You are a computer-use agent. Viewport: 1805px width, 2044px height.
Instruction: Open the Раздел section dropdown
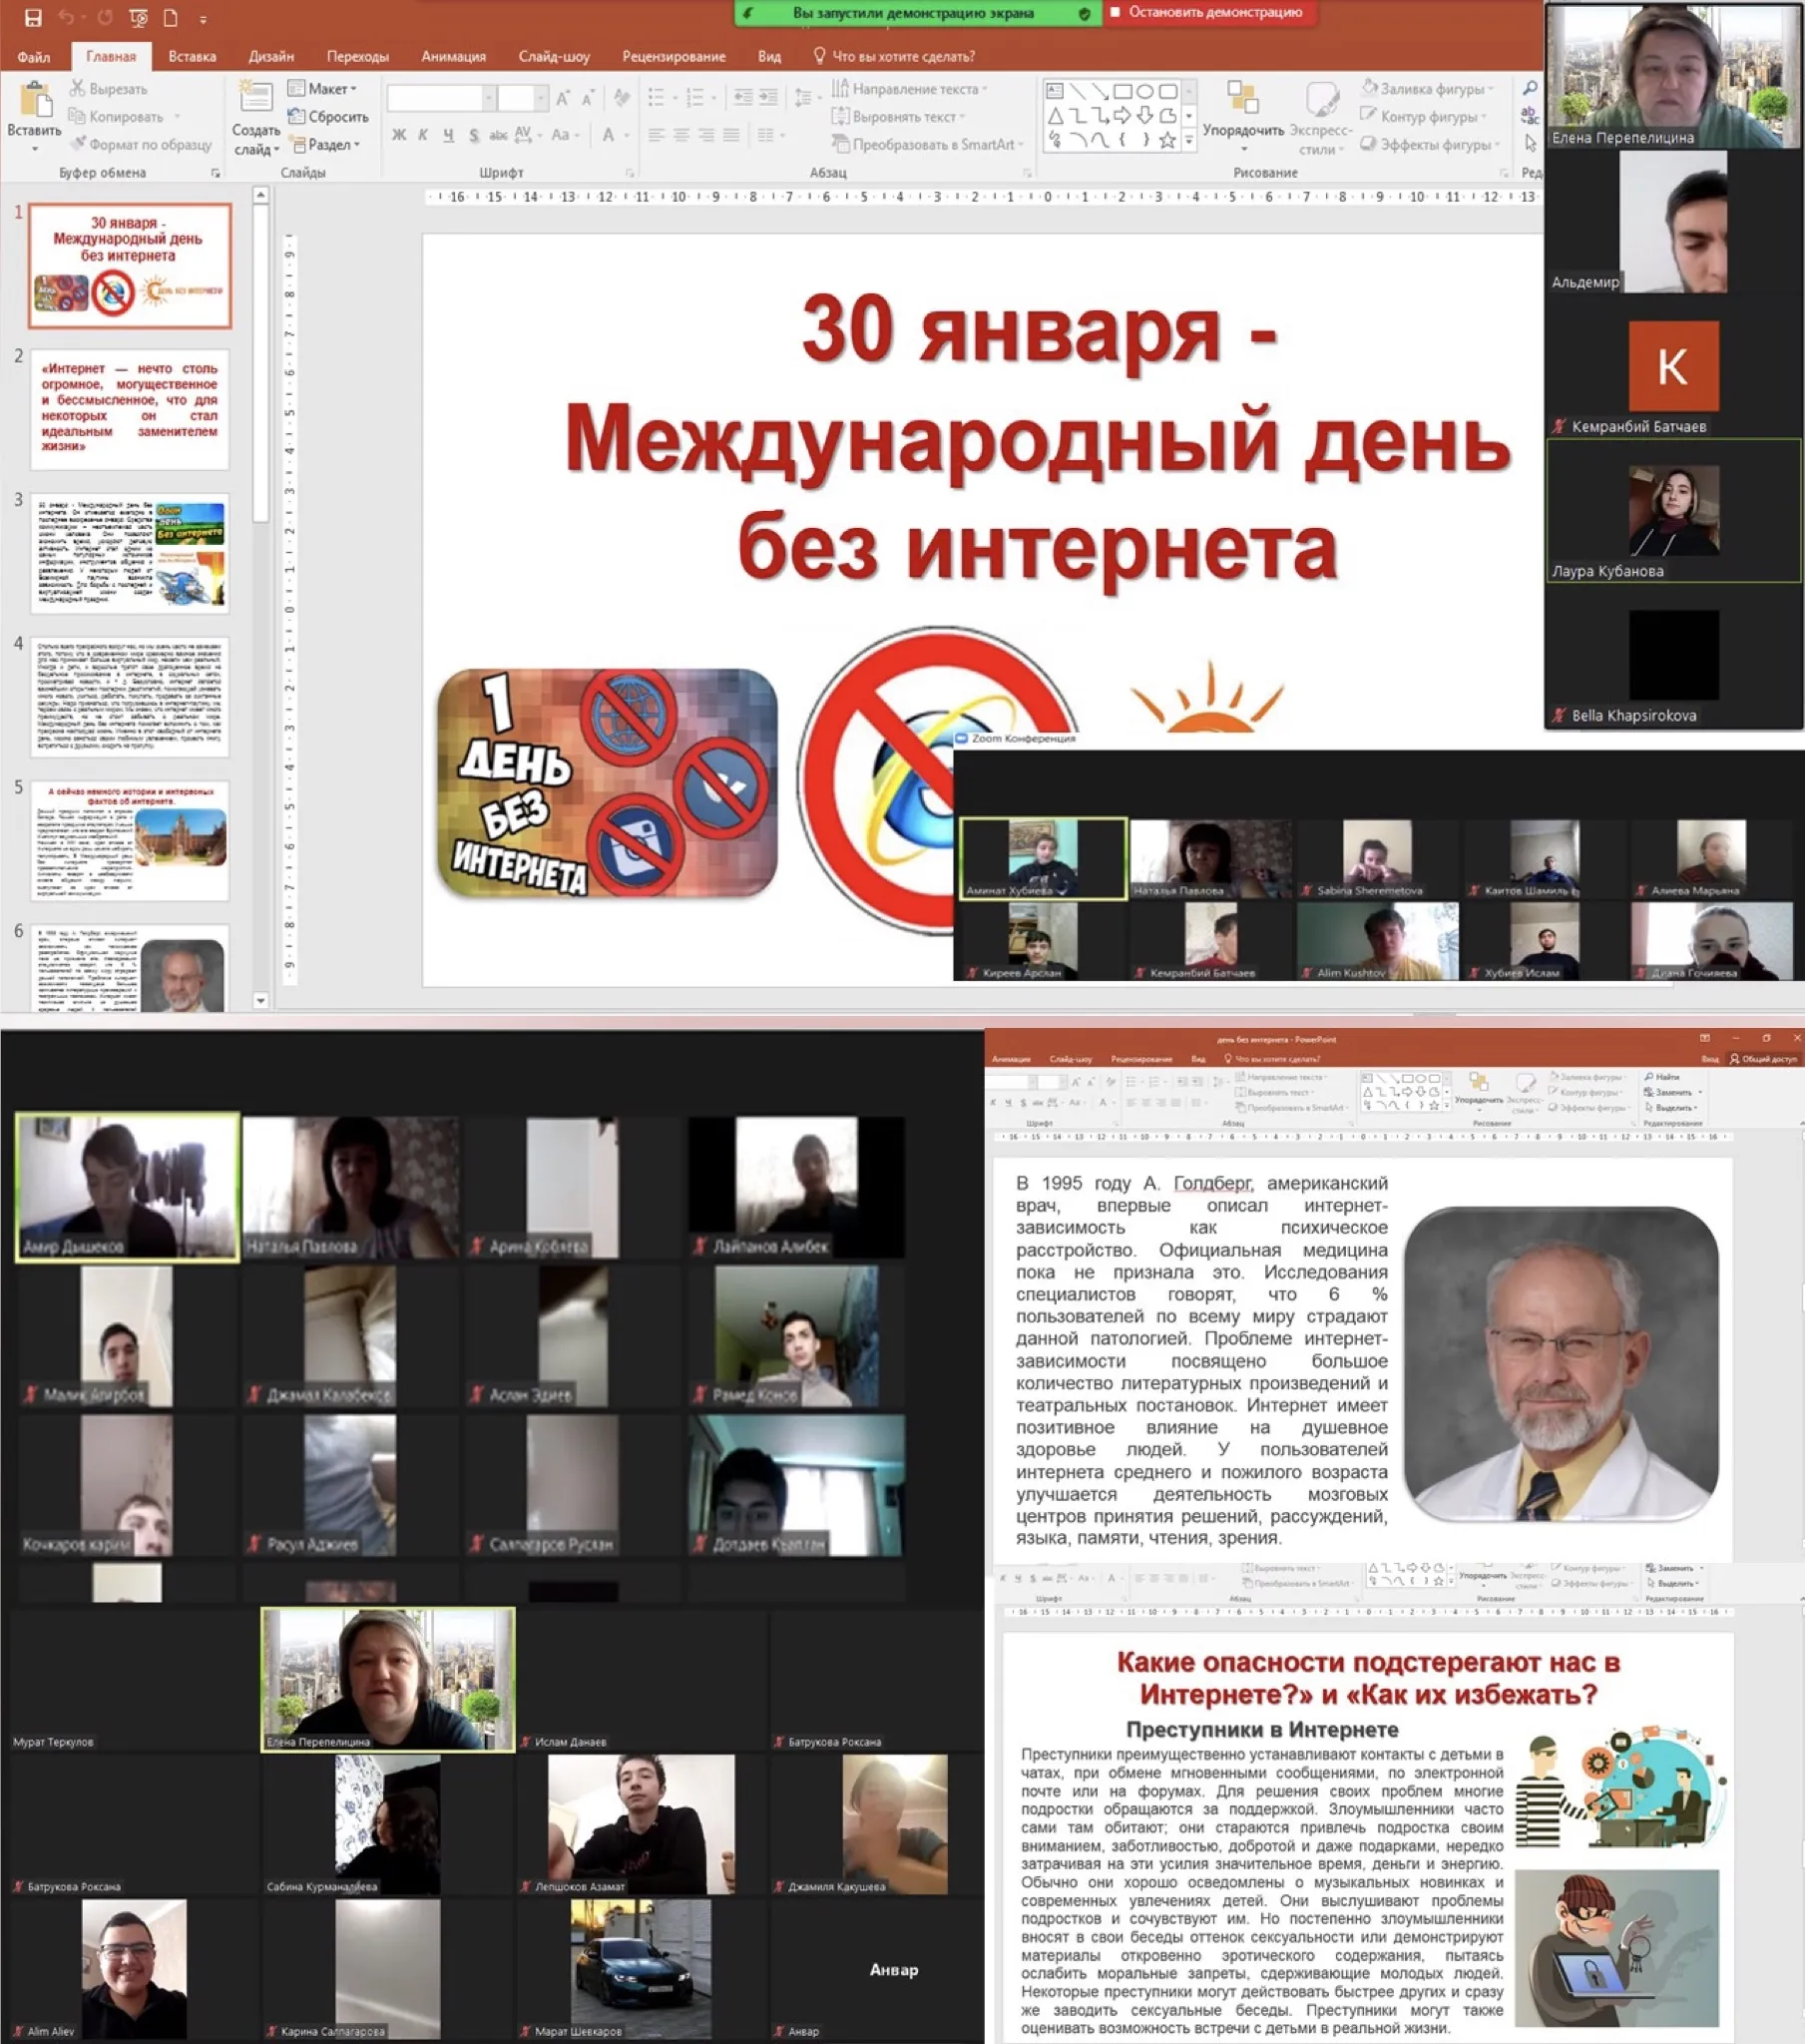324,144
